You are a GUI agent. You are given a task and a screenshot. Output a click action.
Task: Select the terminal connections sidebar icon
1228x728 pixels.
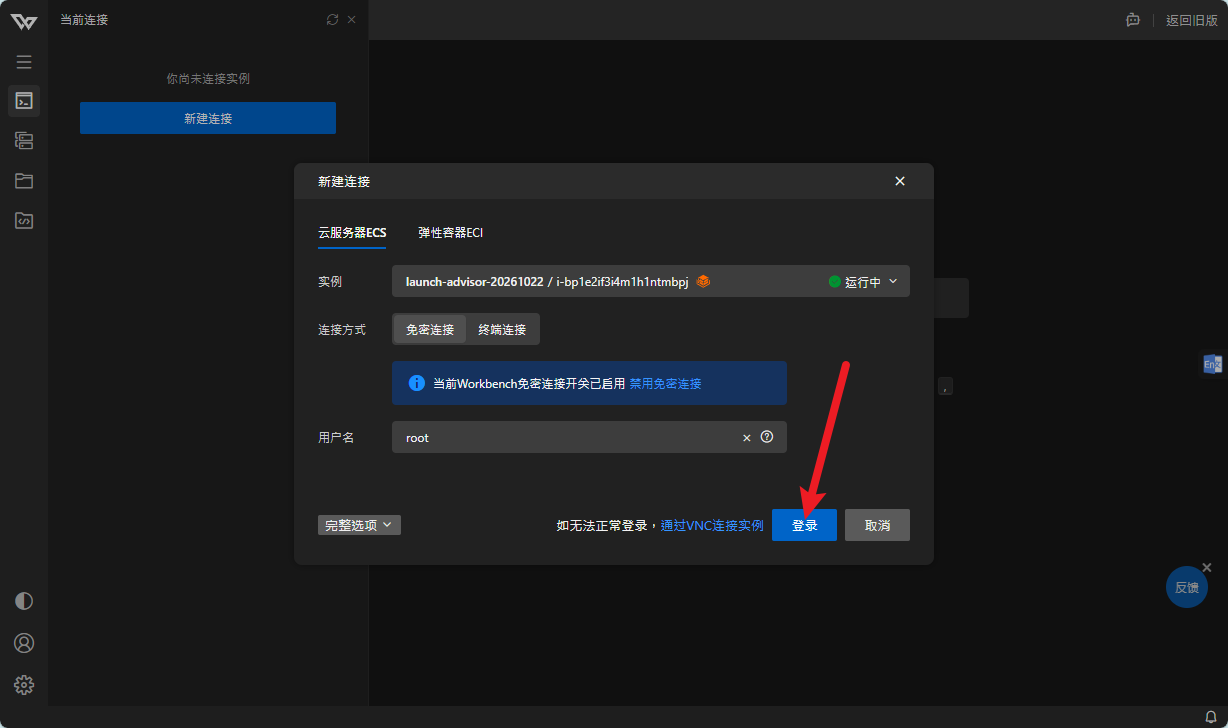pyautogui.click(x=24, y=101)
